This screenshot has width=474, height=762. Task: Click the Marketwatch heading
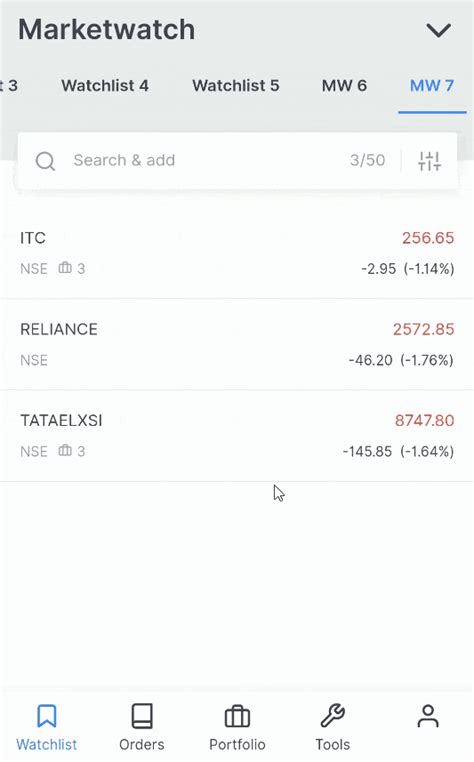[106, 30]
